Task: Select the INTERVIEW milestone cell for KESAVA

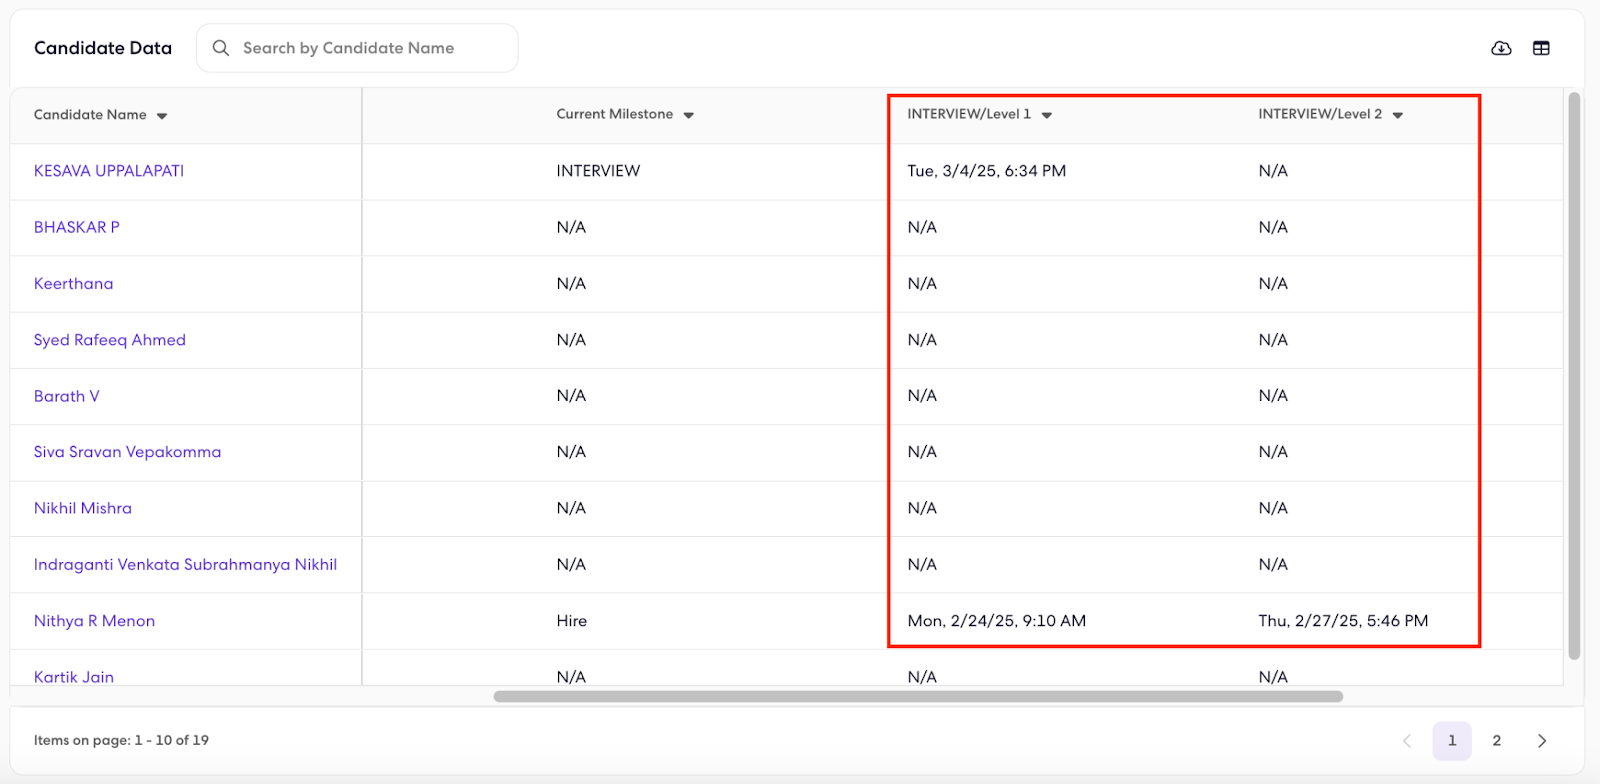Action: tap(598, 171)
